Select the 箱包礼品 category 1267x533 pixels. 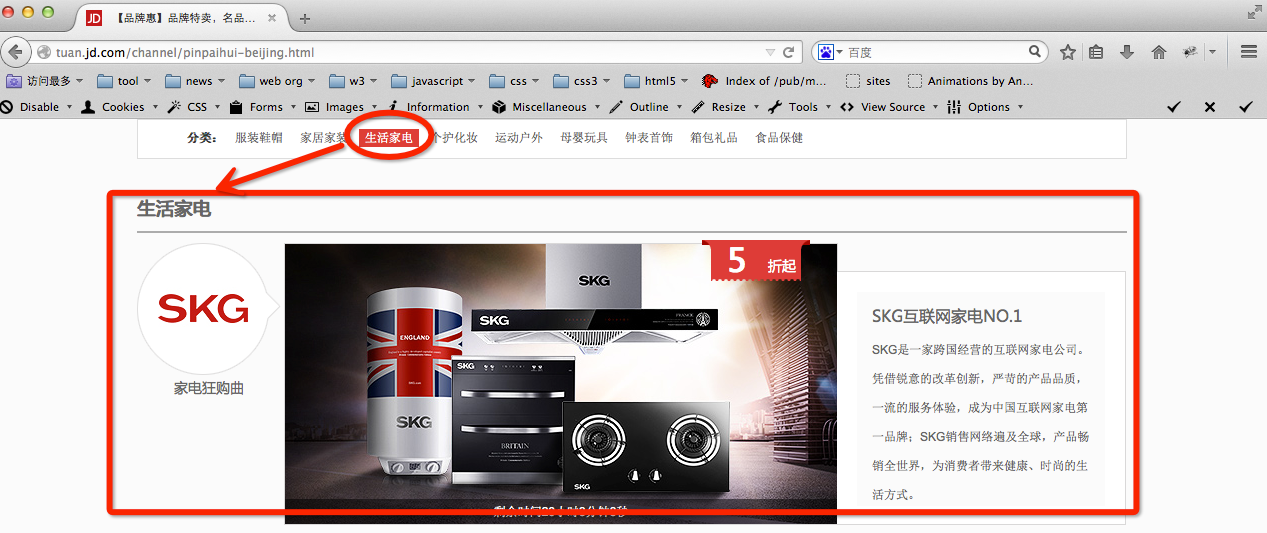coord(714,138)
